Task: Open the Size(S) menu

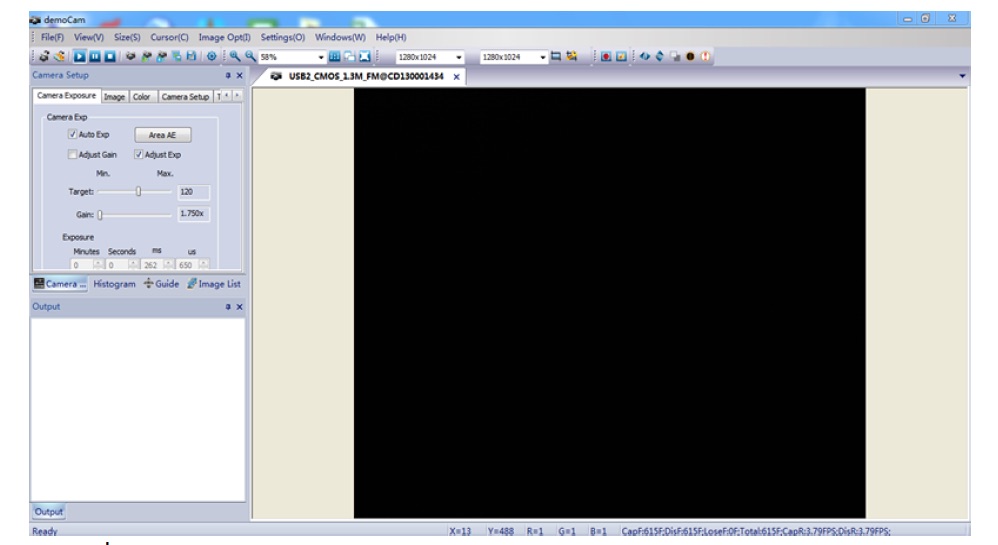Action: pyautogui.click(x=127, y=38)
